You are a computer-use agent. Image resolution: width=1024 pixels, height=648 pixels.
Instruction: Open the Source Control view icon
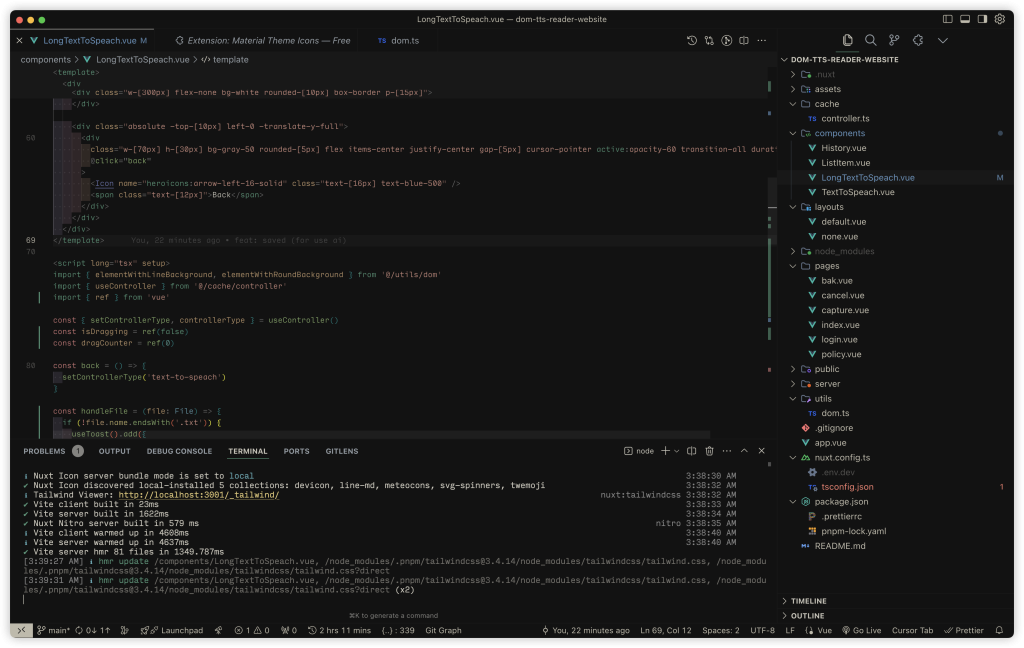pyautogui.click(x=894, y=40)
